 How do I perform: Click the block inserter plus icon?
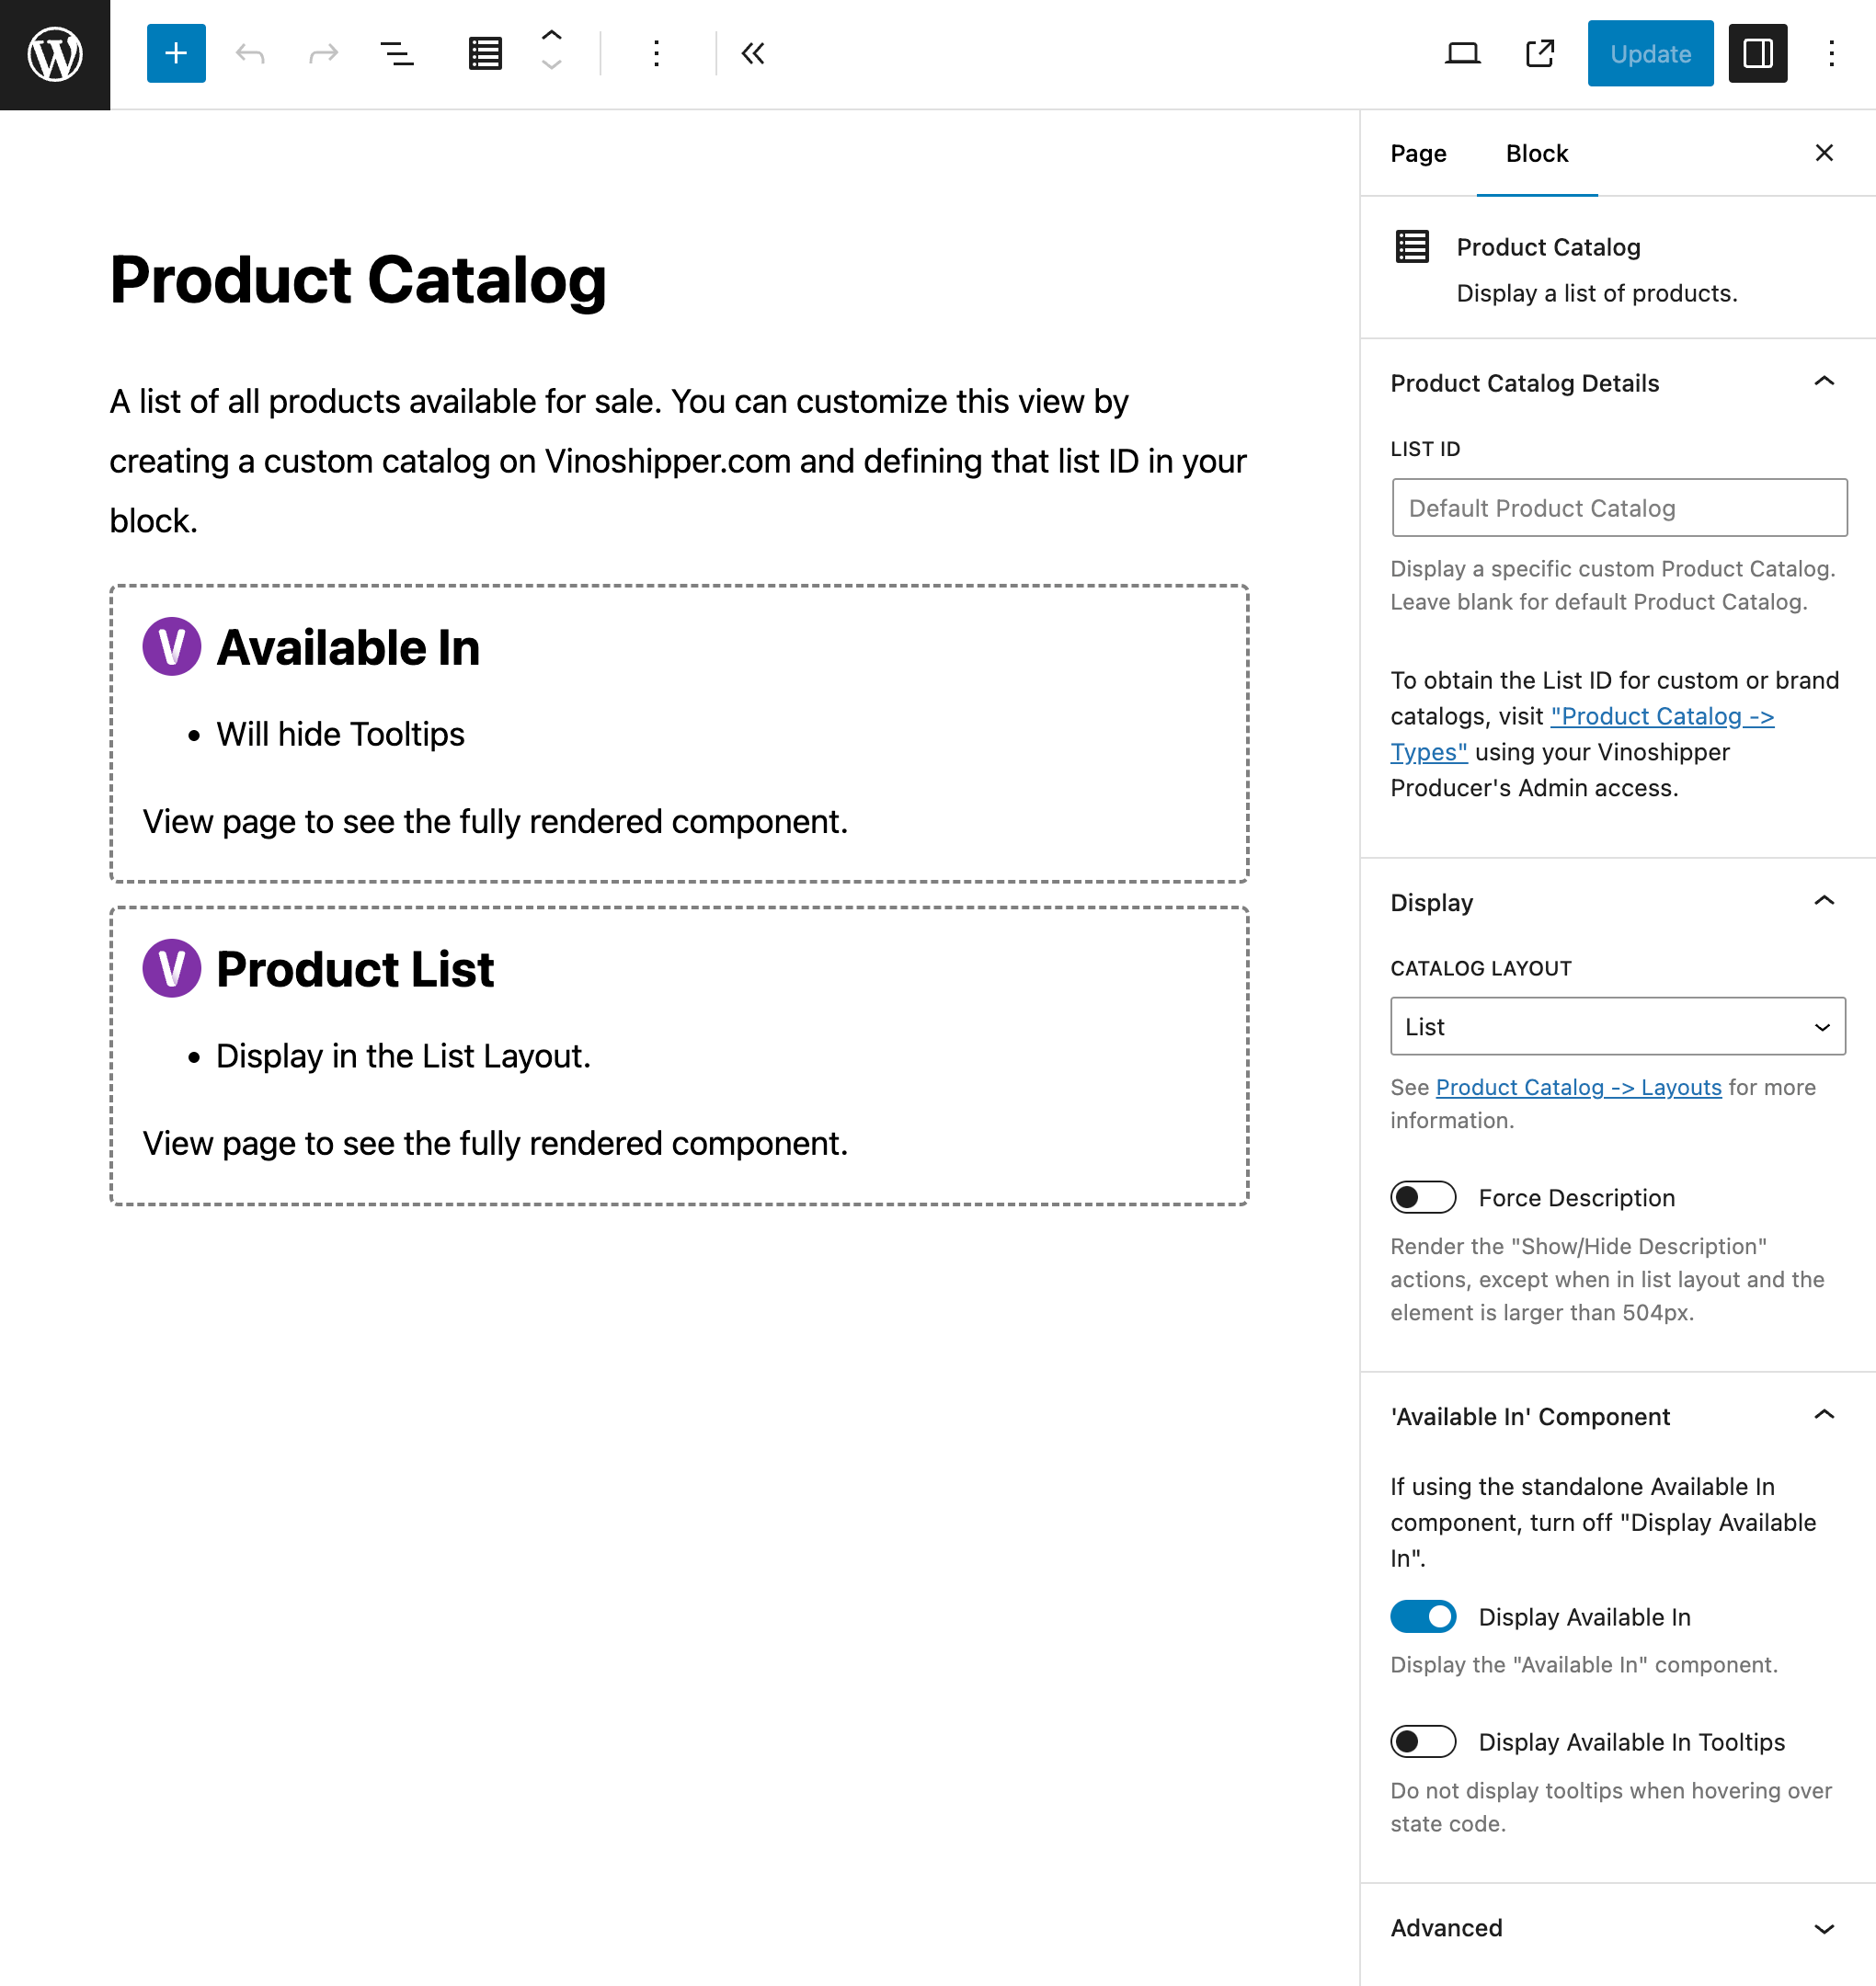click(175, 52)
